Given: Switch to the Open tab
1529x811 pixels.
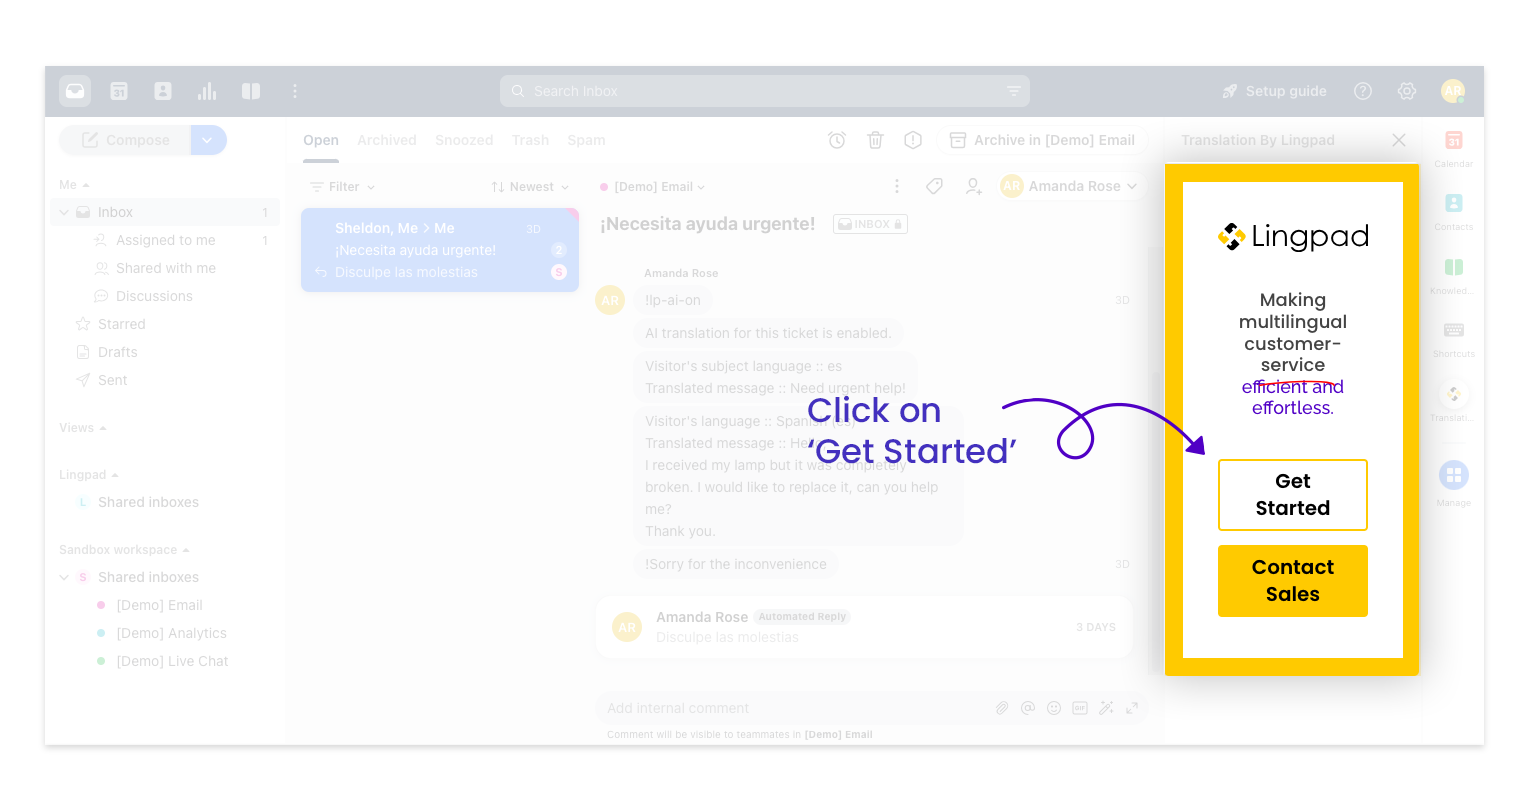Looking at the screenshot, I should (x=321, y=140).
